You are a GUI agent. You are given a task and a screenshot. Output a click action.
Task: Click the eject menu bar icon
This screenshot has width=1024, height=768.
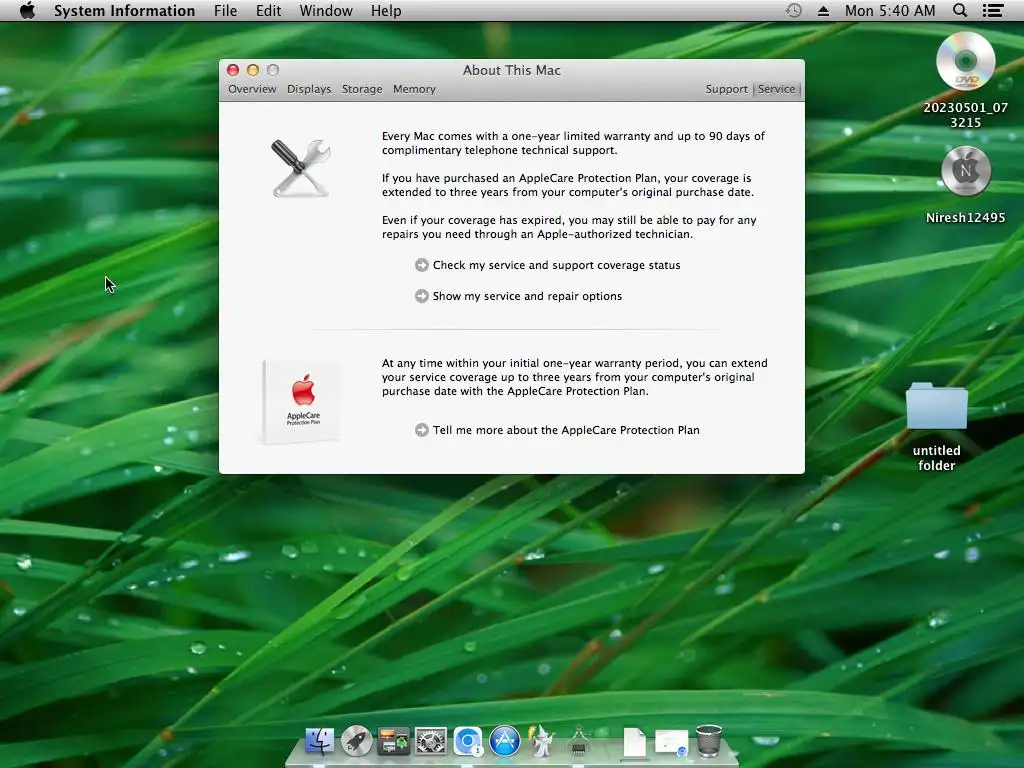click(823, 11)
